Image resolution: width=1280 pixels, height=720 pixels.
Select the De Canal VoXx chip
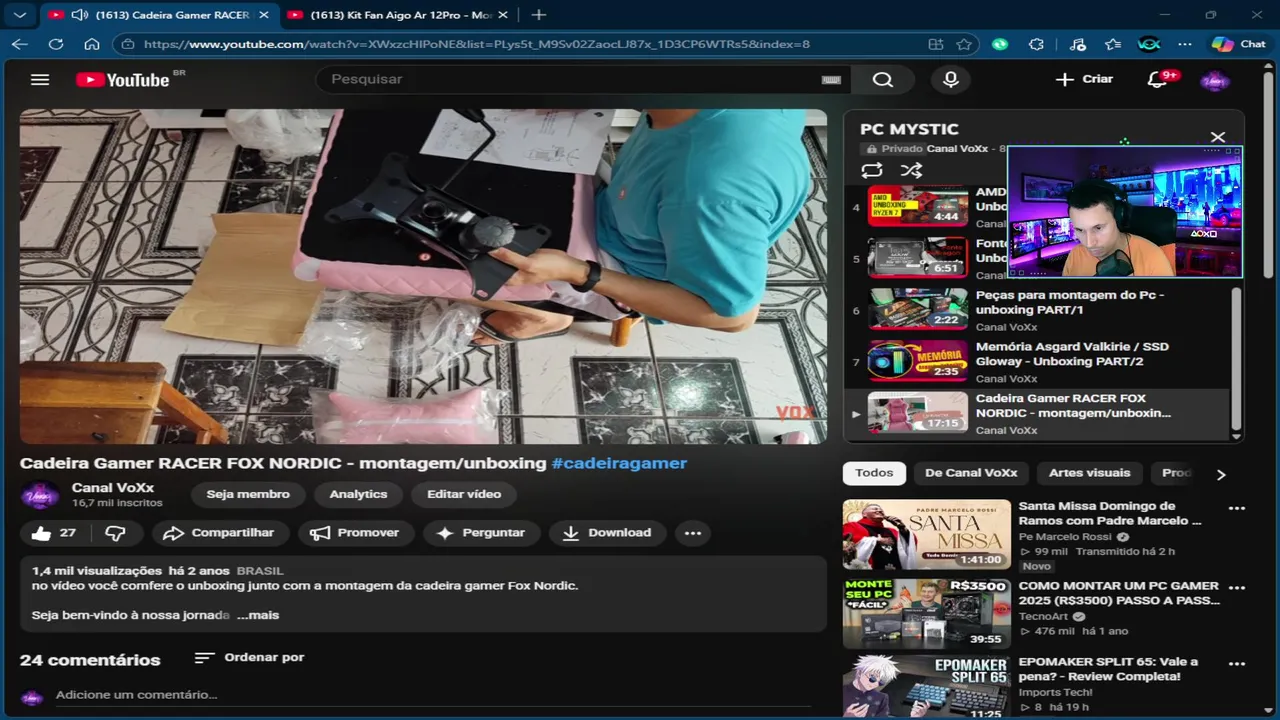point(971,473)
